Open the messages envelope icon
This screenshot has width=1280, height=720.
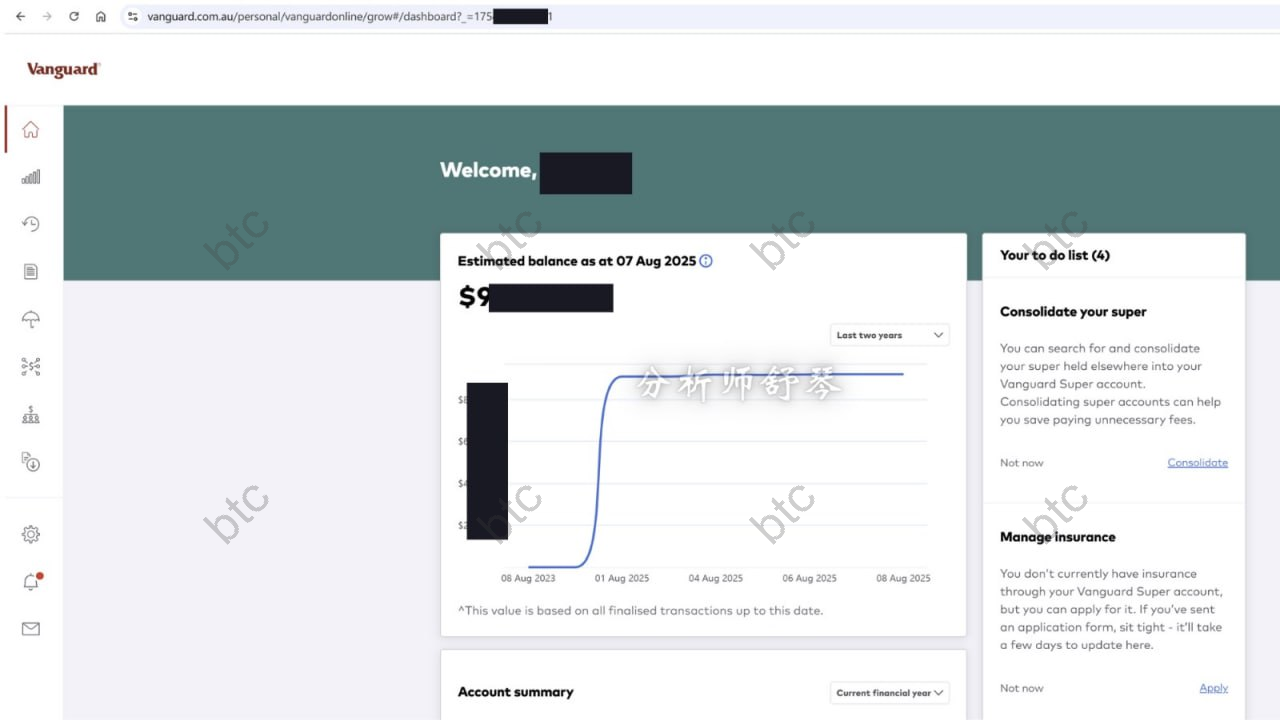point(31,629)
